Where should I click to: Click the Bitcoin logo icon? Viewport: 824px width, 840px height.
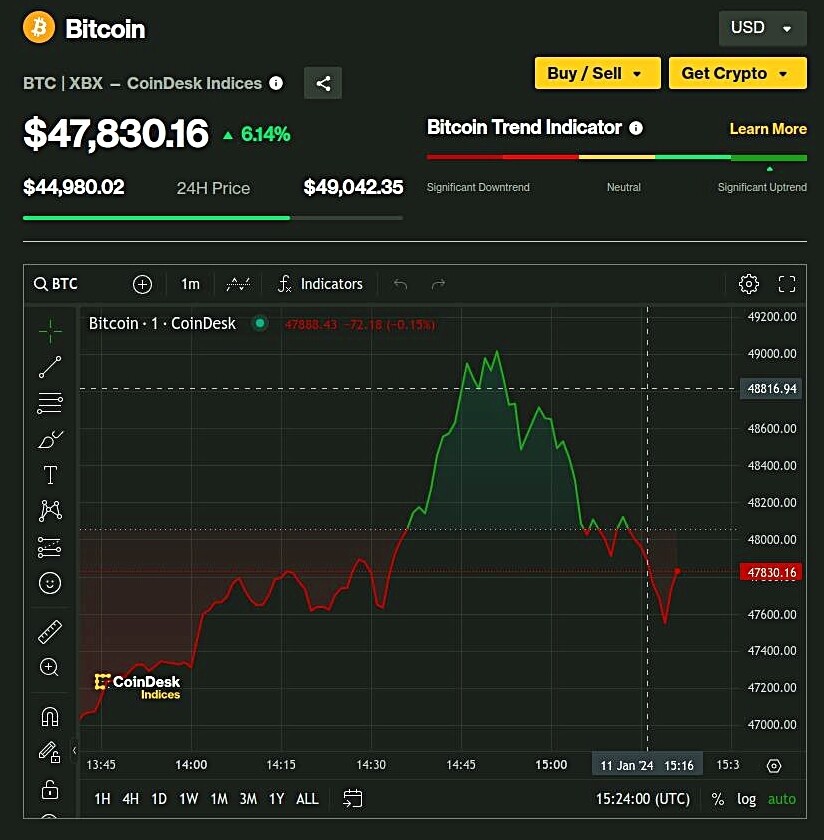[x=39, y=27]
